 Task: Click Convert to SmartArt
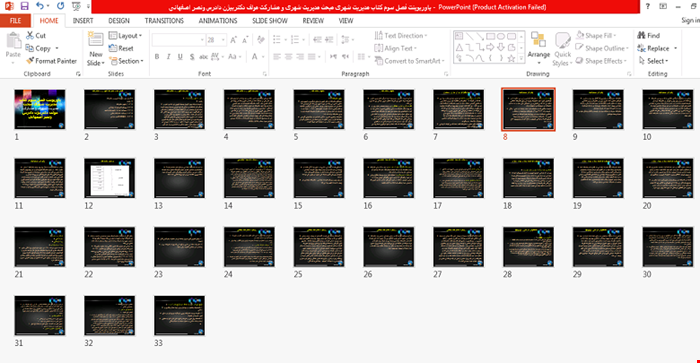pyautogui.click(x=409, y=61)
